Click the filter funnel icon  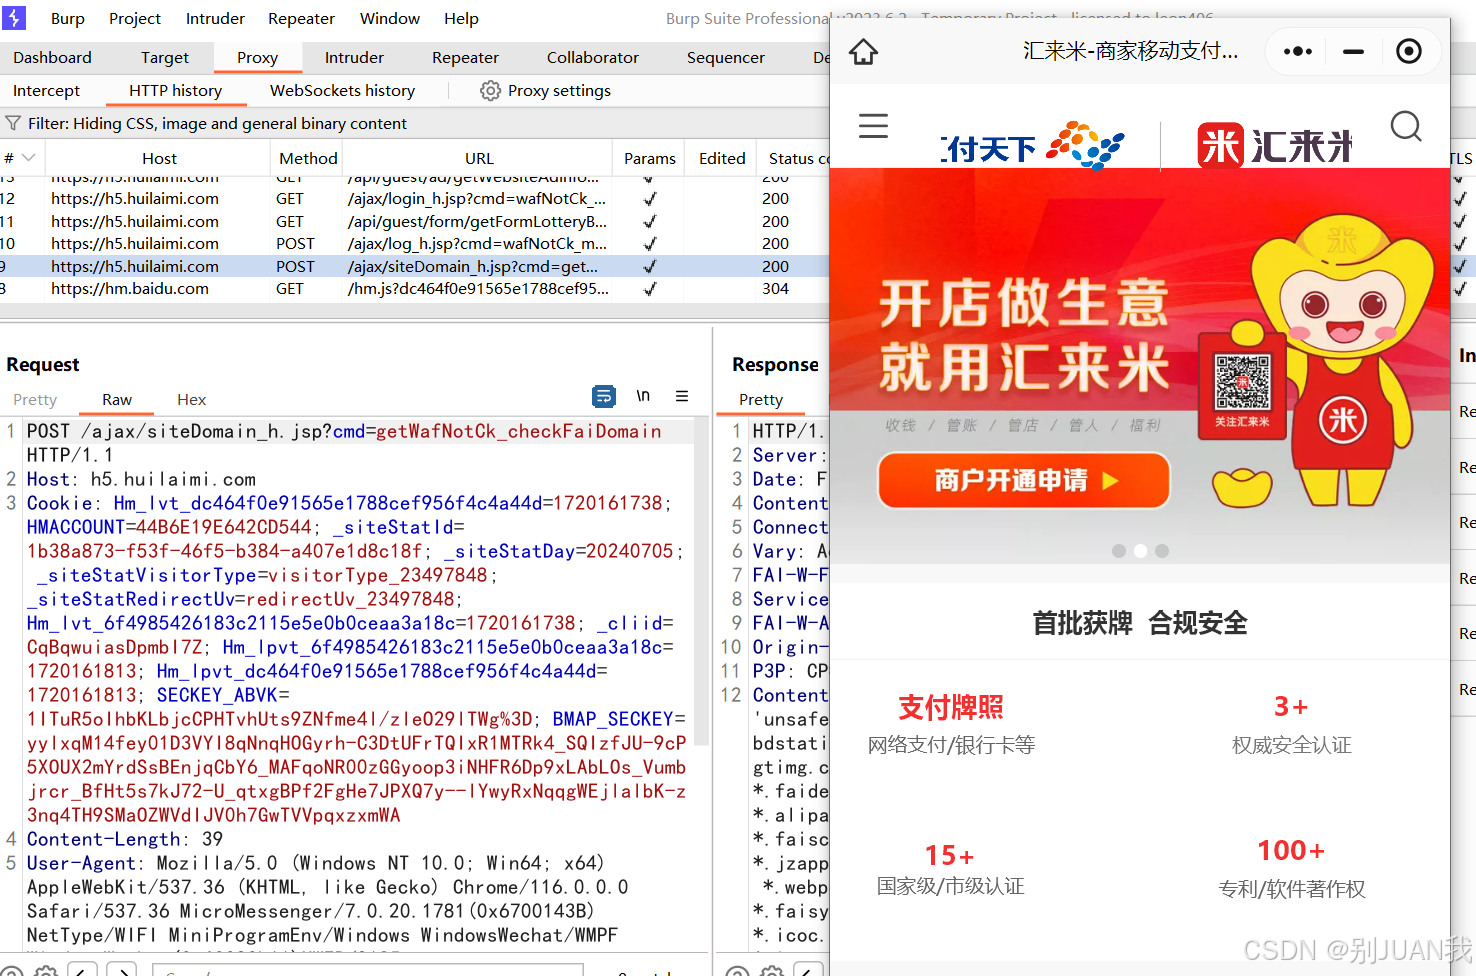point(13,123)
